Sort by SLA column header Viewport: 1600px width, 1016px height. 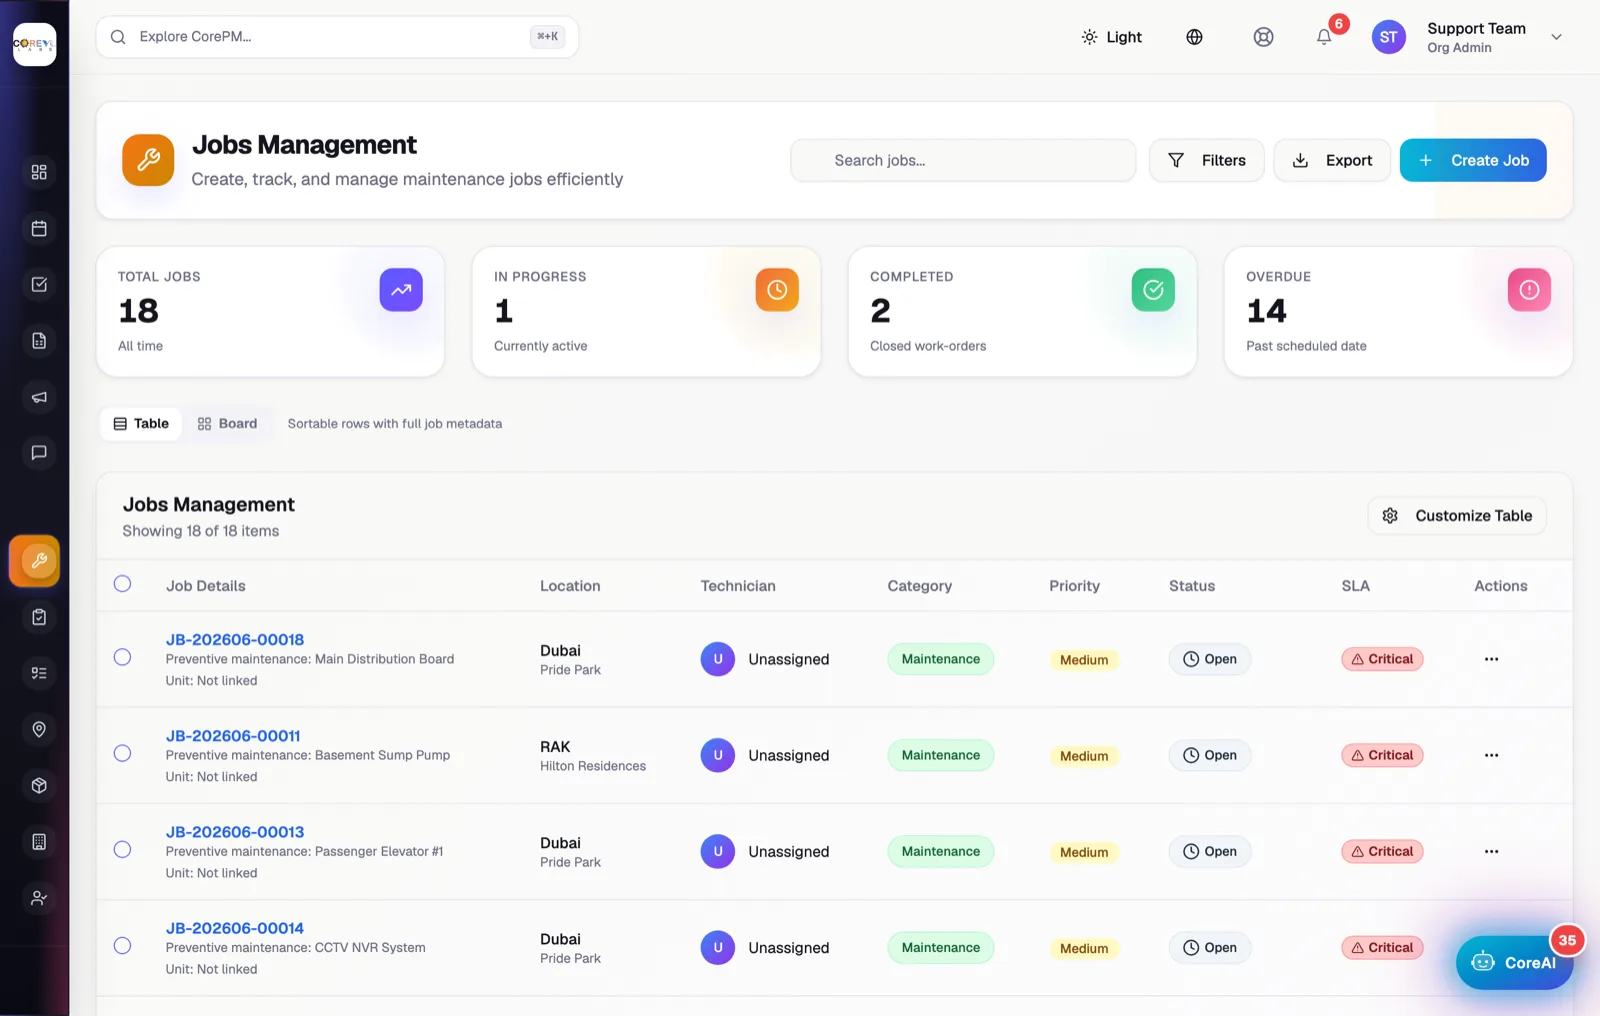click(1355, 586)
